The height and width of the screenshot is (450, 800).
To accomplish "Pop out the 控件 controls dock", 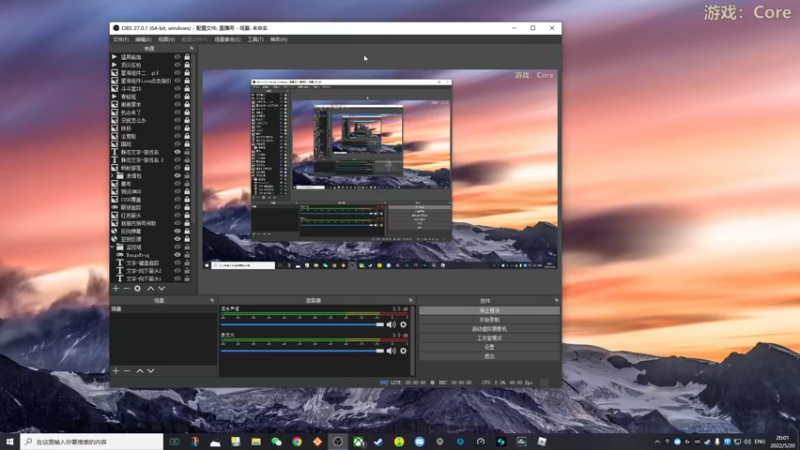I will (x=557, y=301).
